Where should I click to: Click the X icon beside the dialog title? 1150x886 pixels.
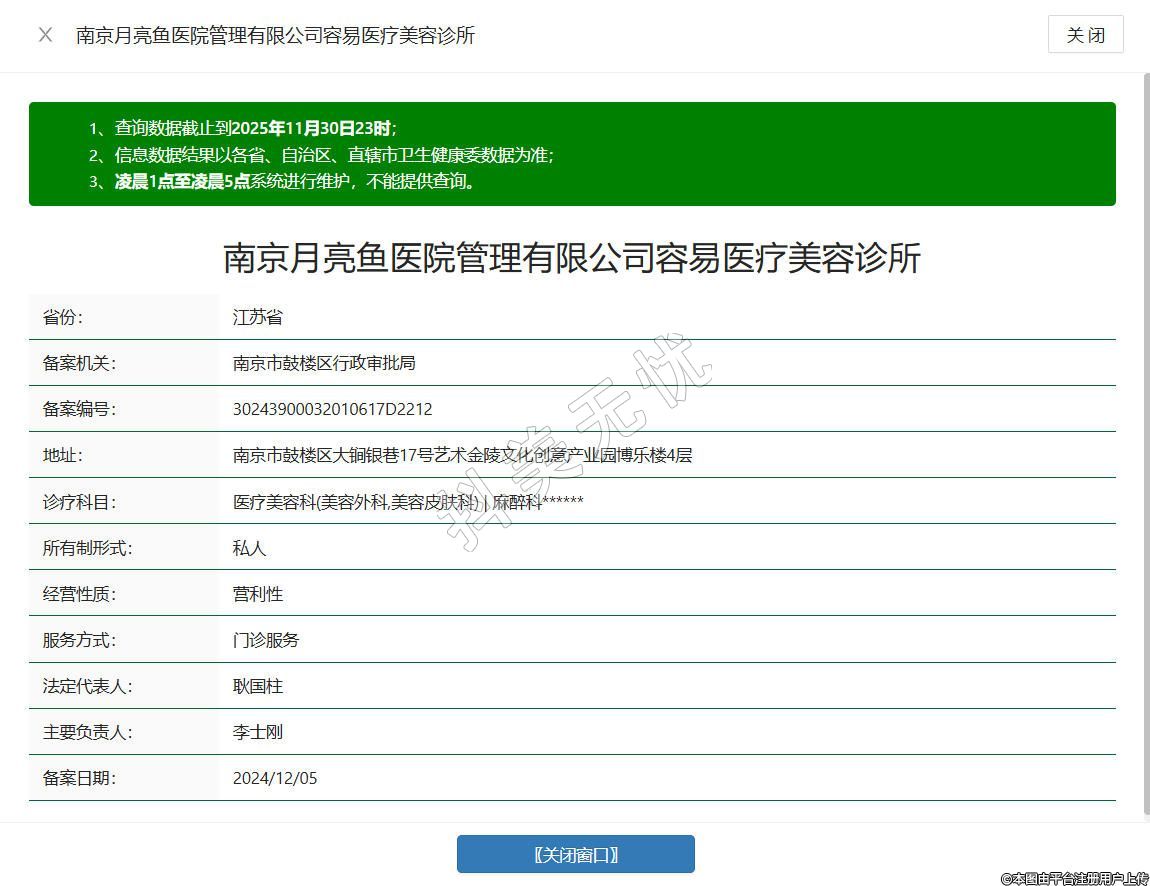coord(45,35)
